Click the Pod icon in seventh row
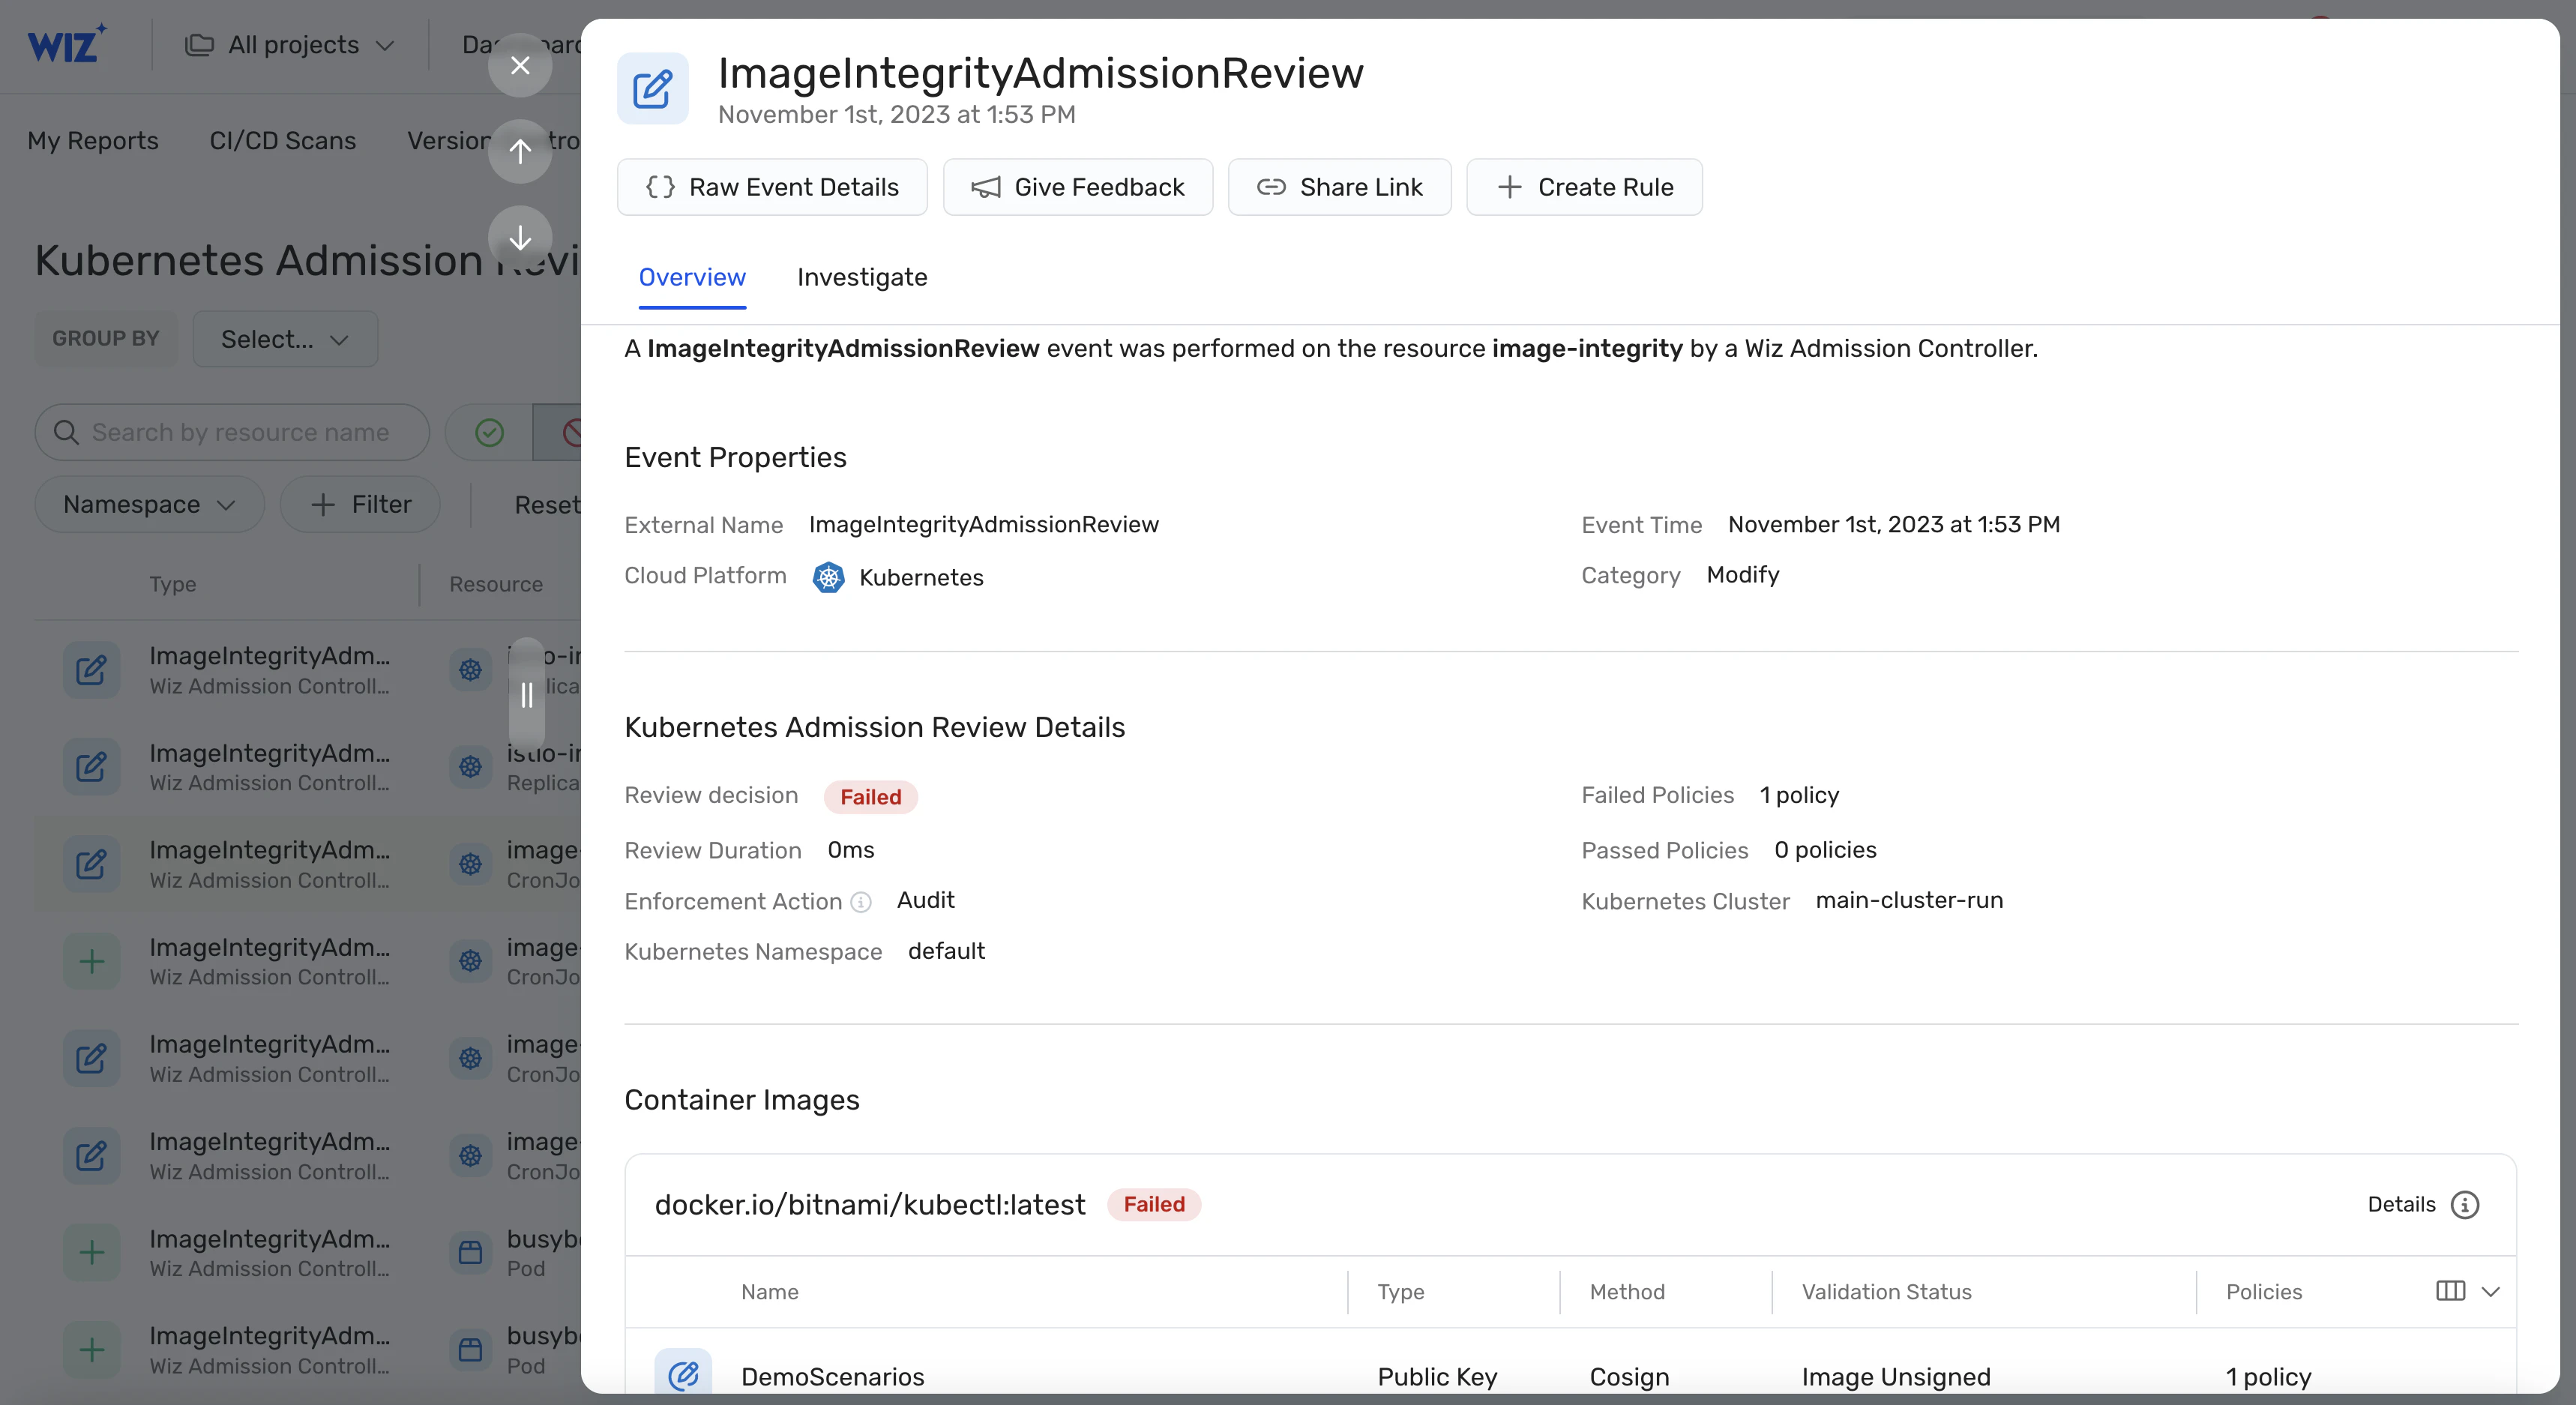Image resolution: width=2576 pixels, height=1405 pixels. click(470, 1253)
